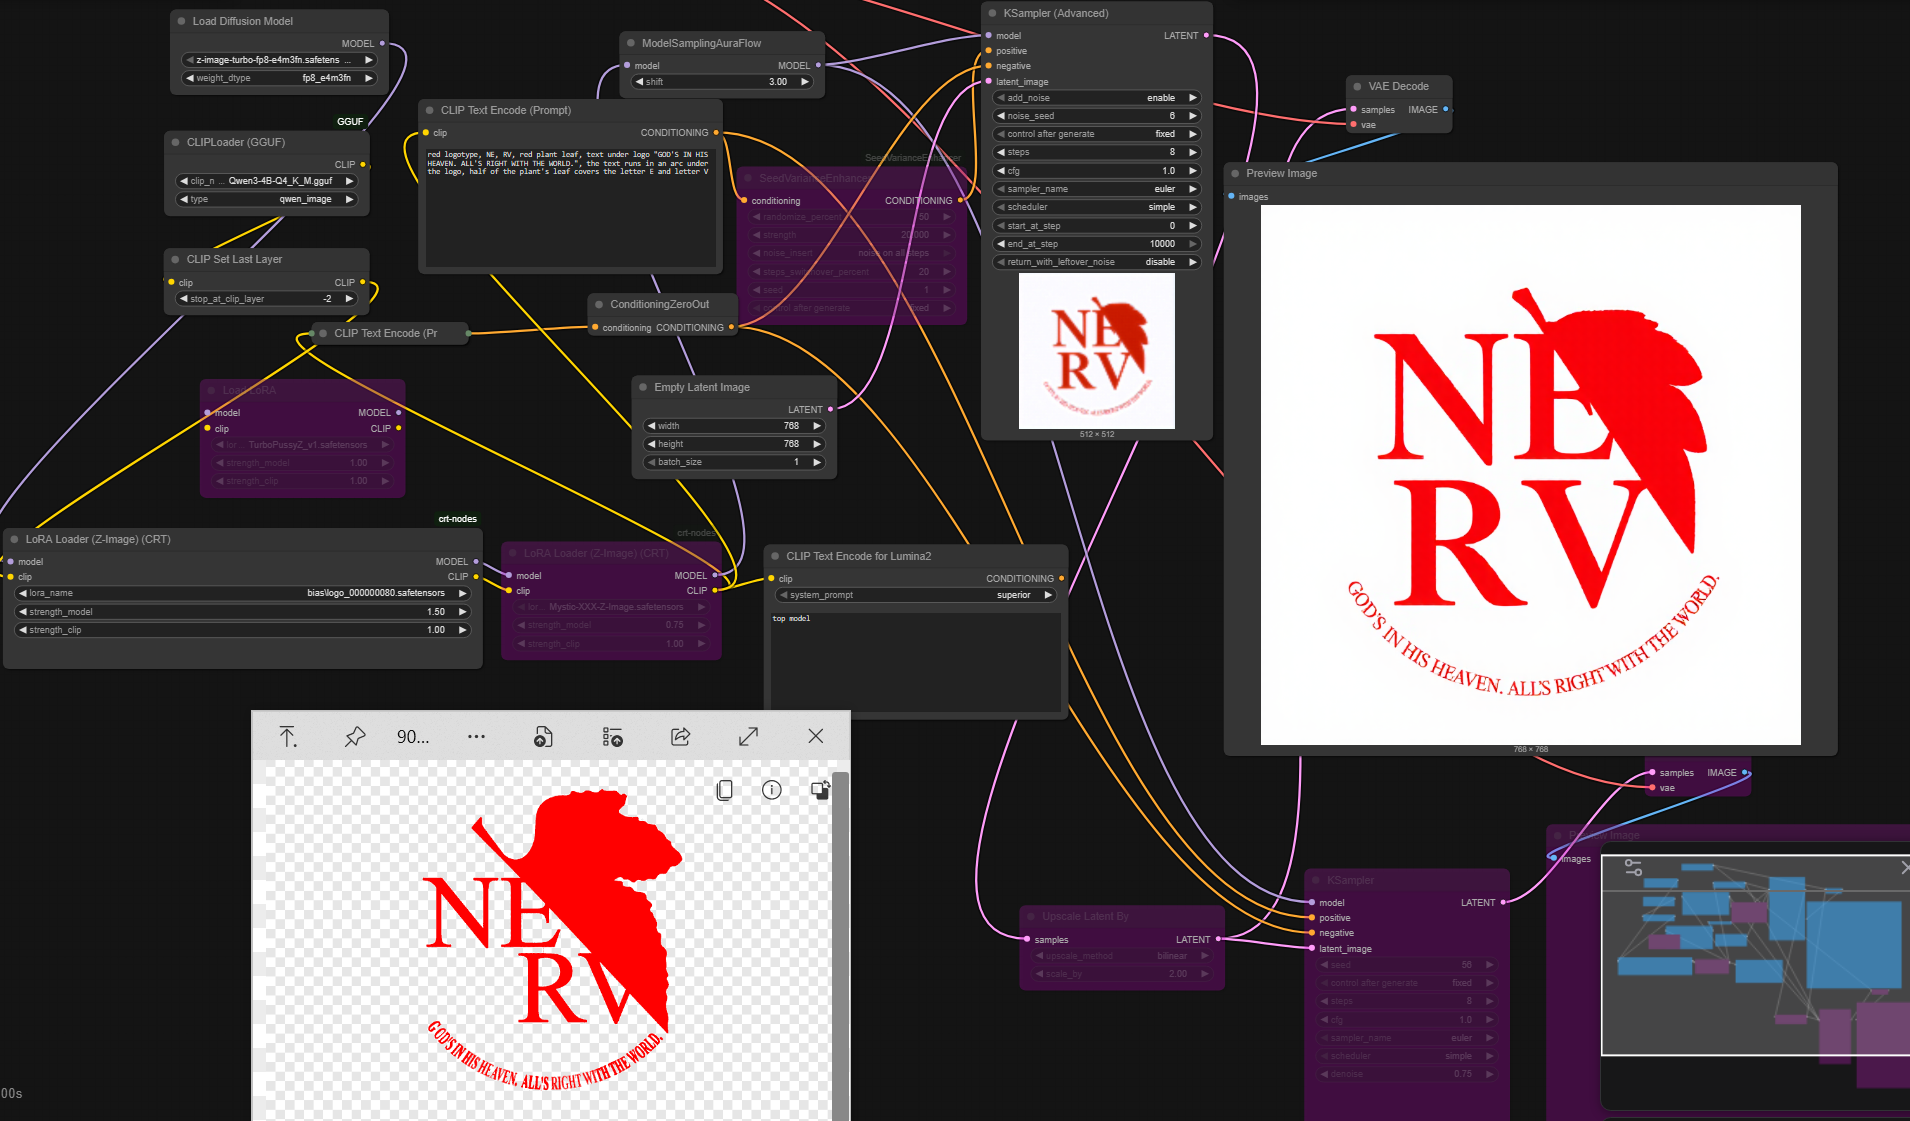
Task: Open the sampler_name dropdown set to euler
Action: pos(1097,189)
